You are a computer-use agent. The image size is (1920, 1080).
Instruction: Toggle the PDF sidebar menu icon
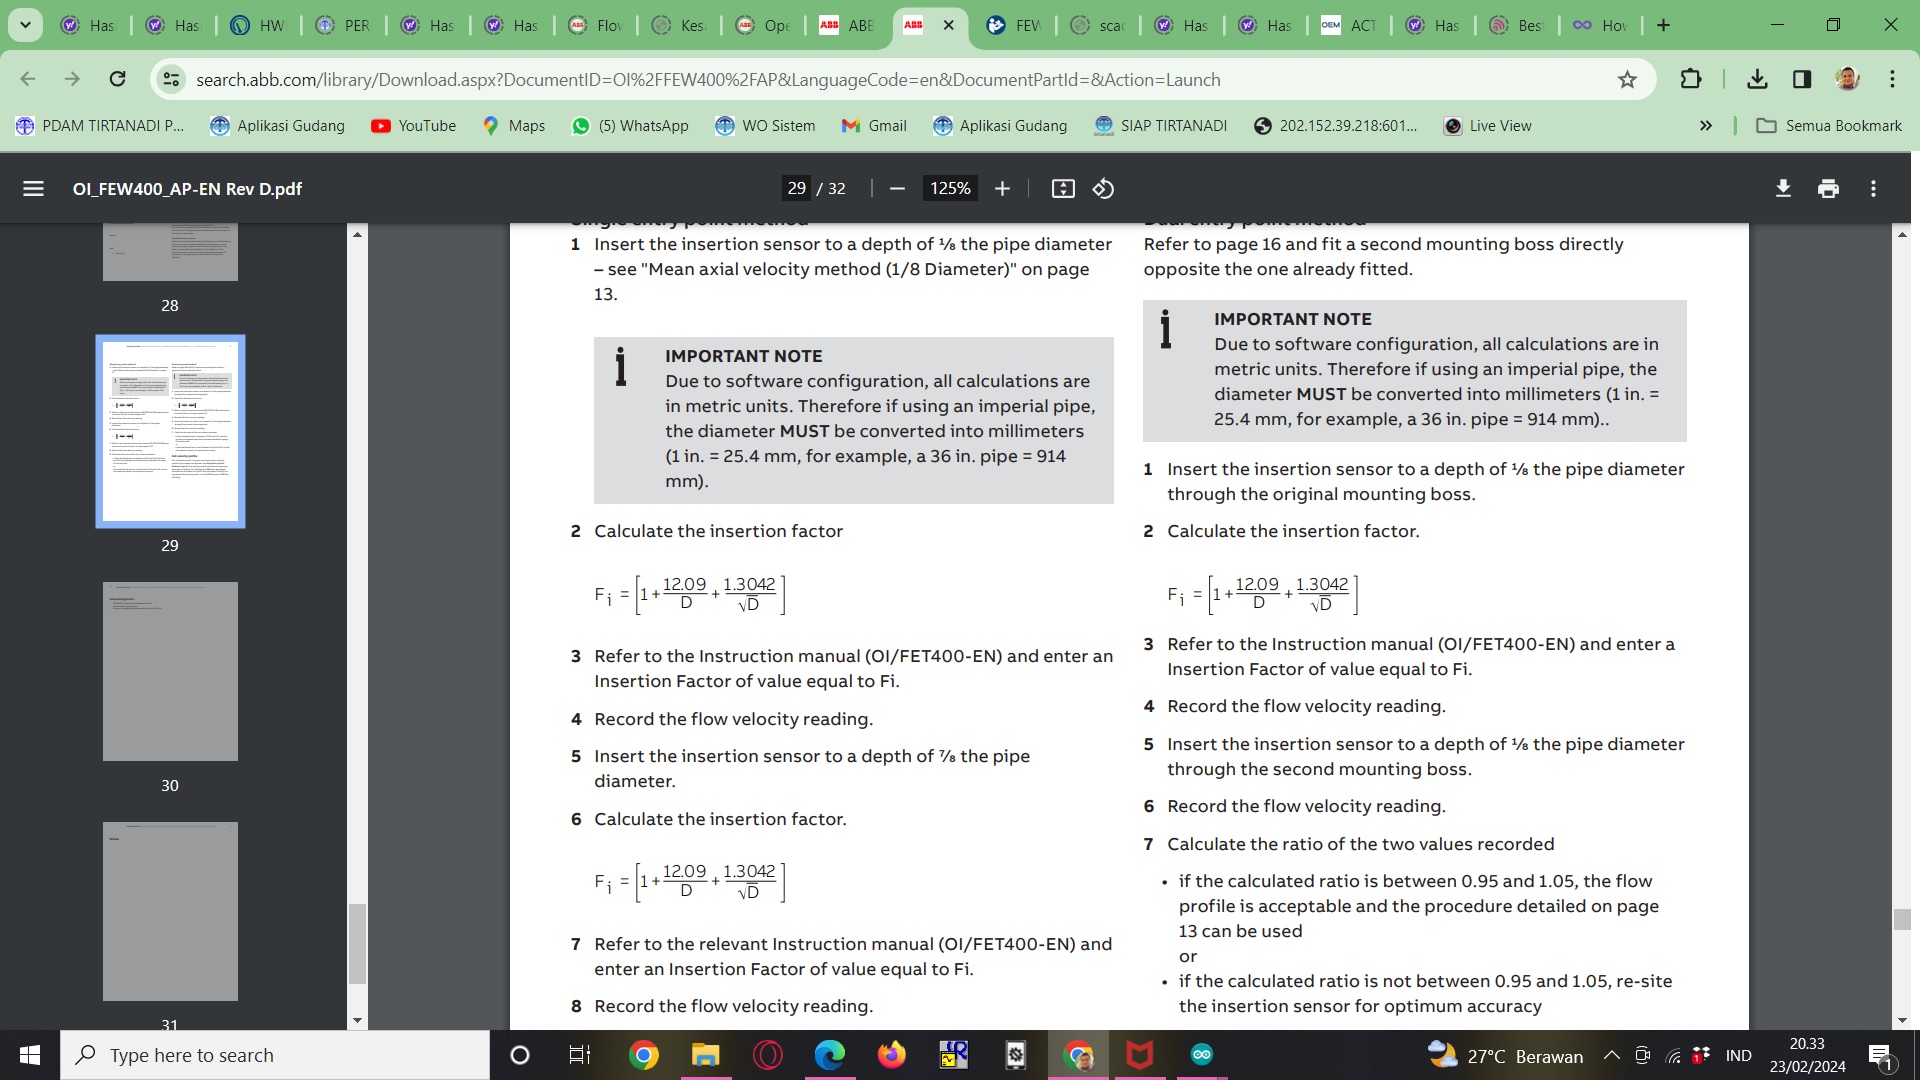click(33, 188)
